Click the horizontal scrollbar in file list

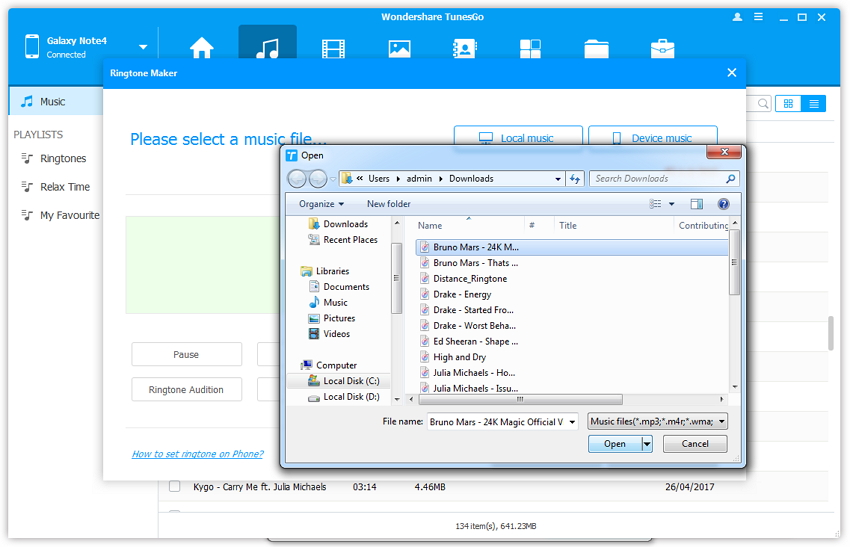(x=520, y=399)
